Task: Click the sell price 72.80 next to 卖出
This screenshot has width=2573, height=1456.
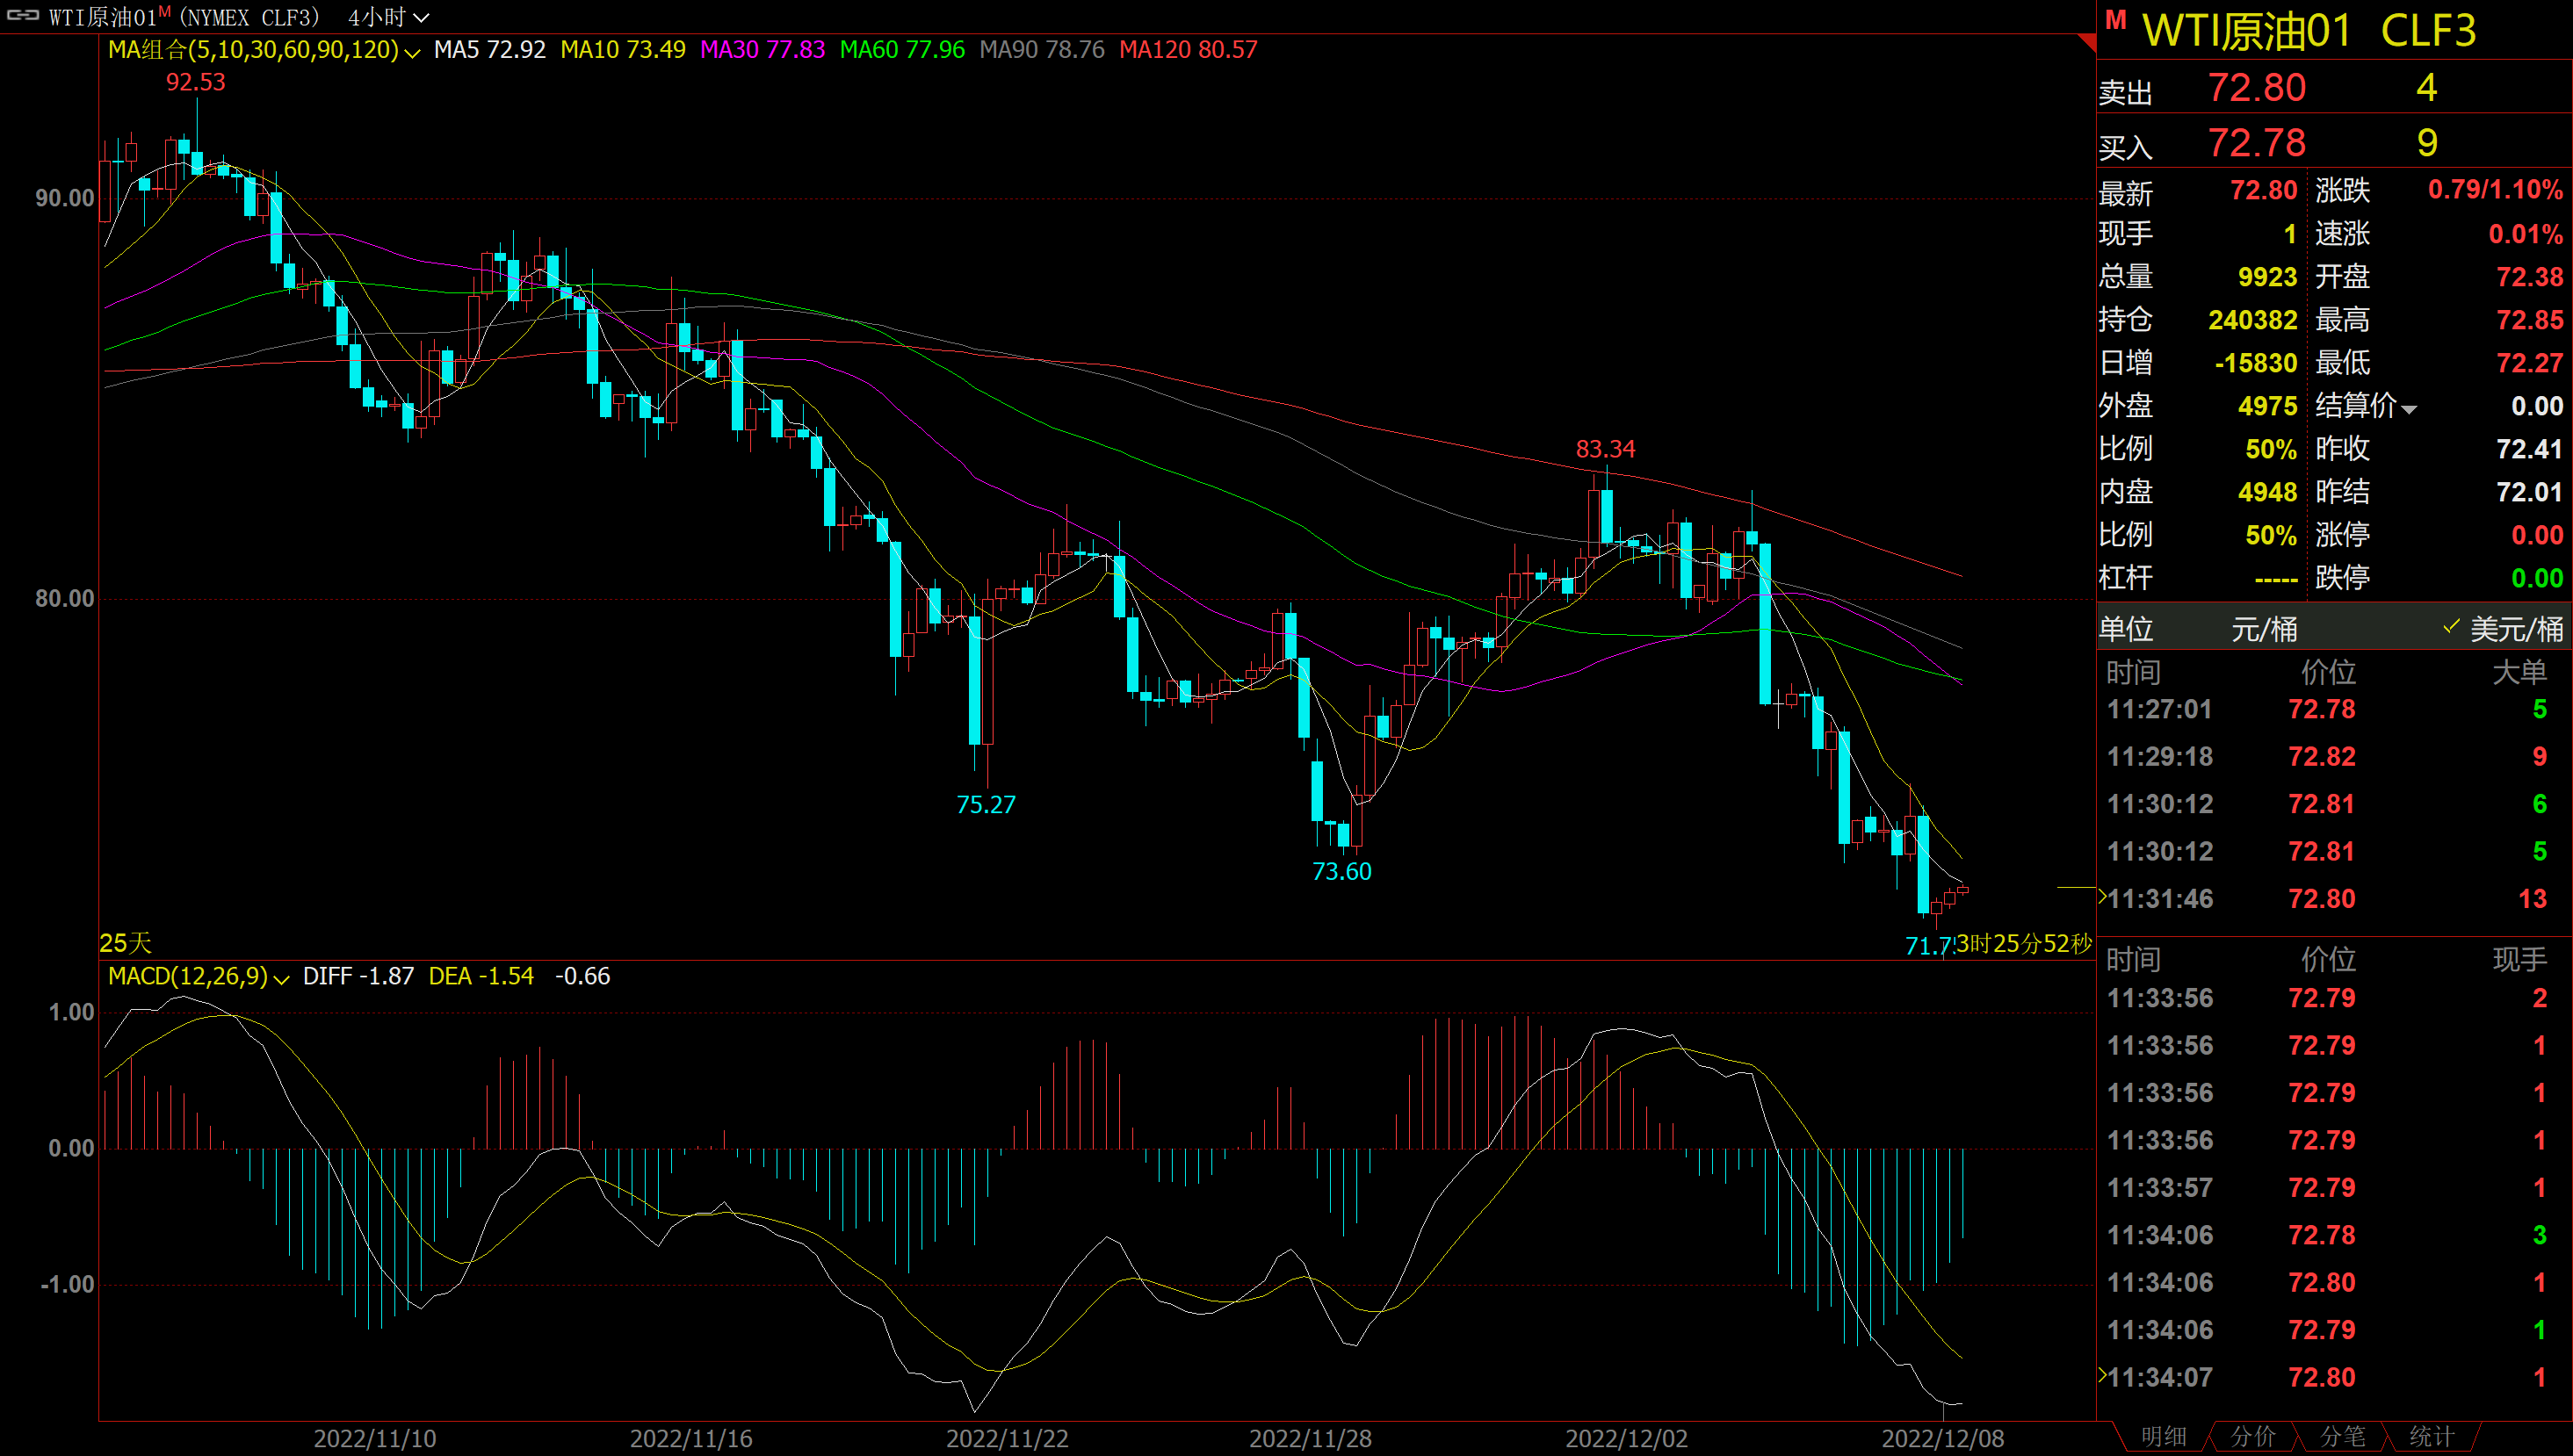Action: [2257, 88]
